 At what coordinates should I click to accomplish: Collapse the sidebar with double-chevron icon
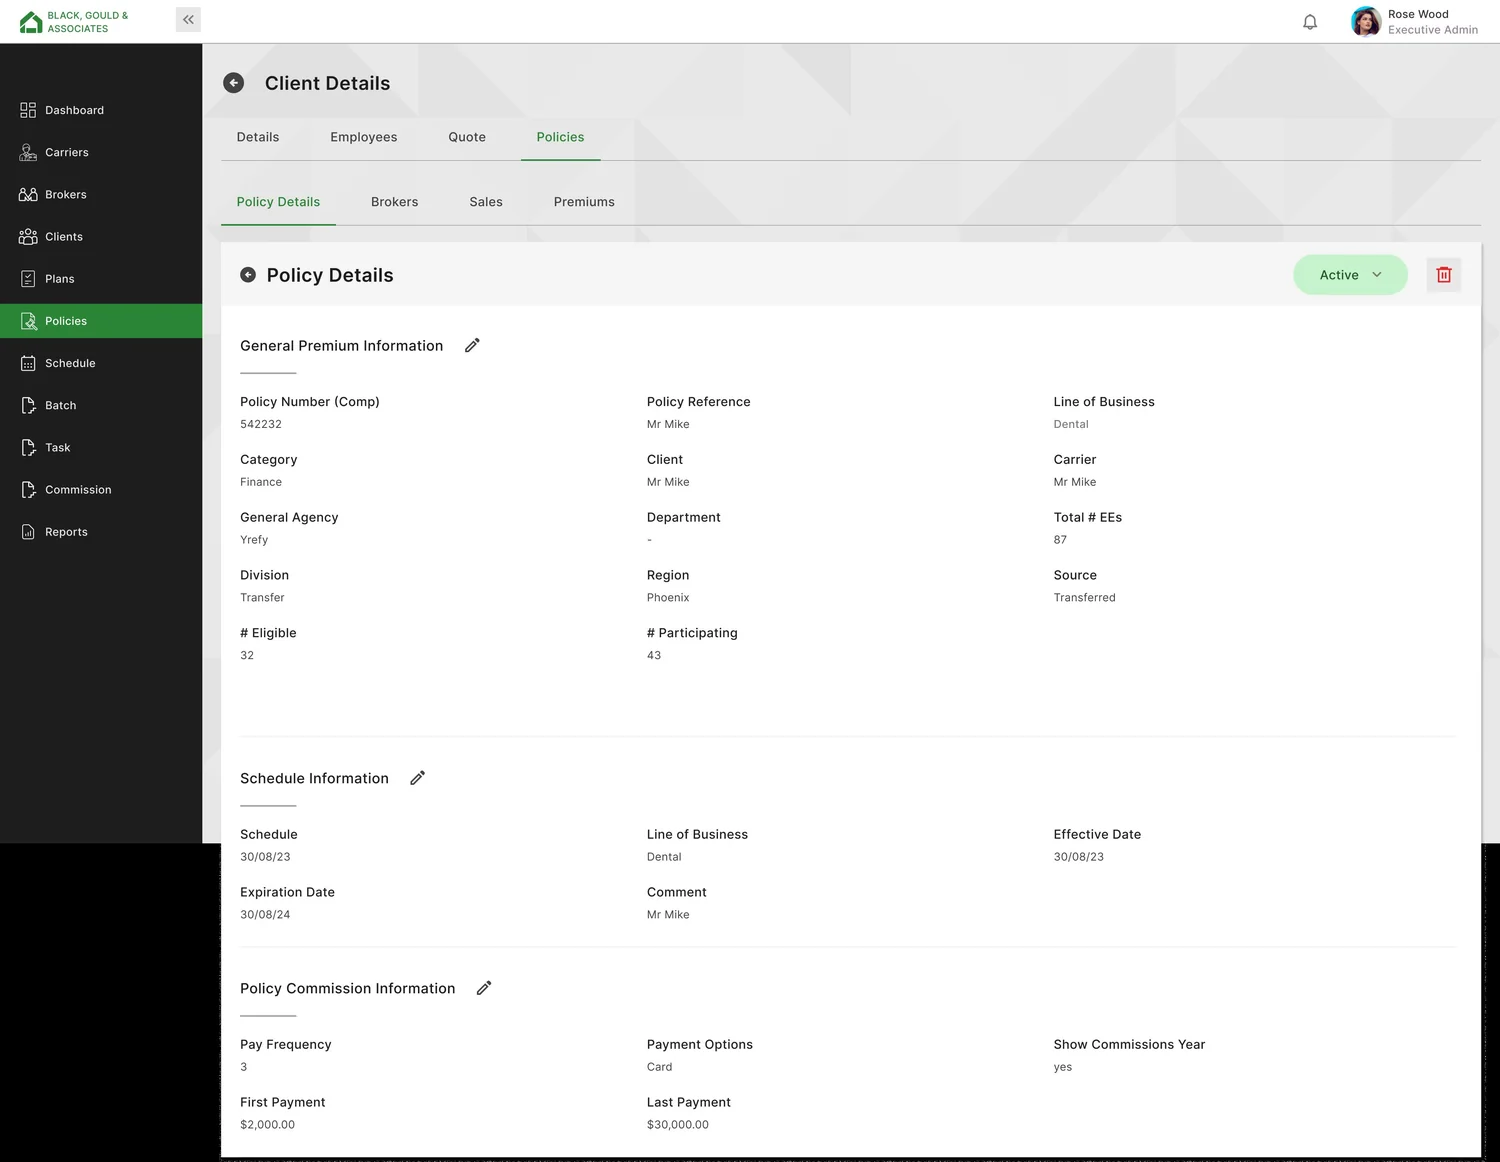tap(188, 20)
